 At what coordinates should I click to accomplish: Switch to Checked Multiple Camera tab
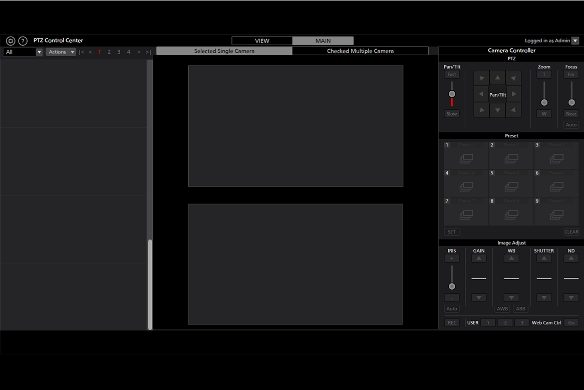click(x=360, y=51)
